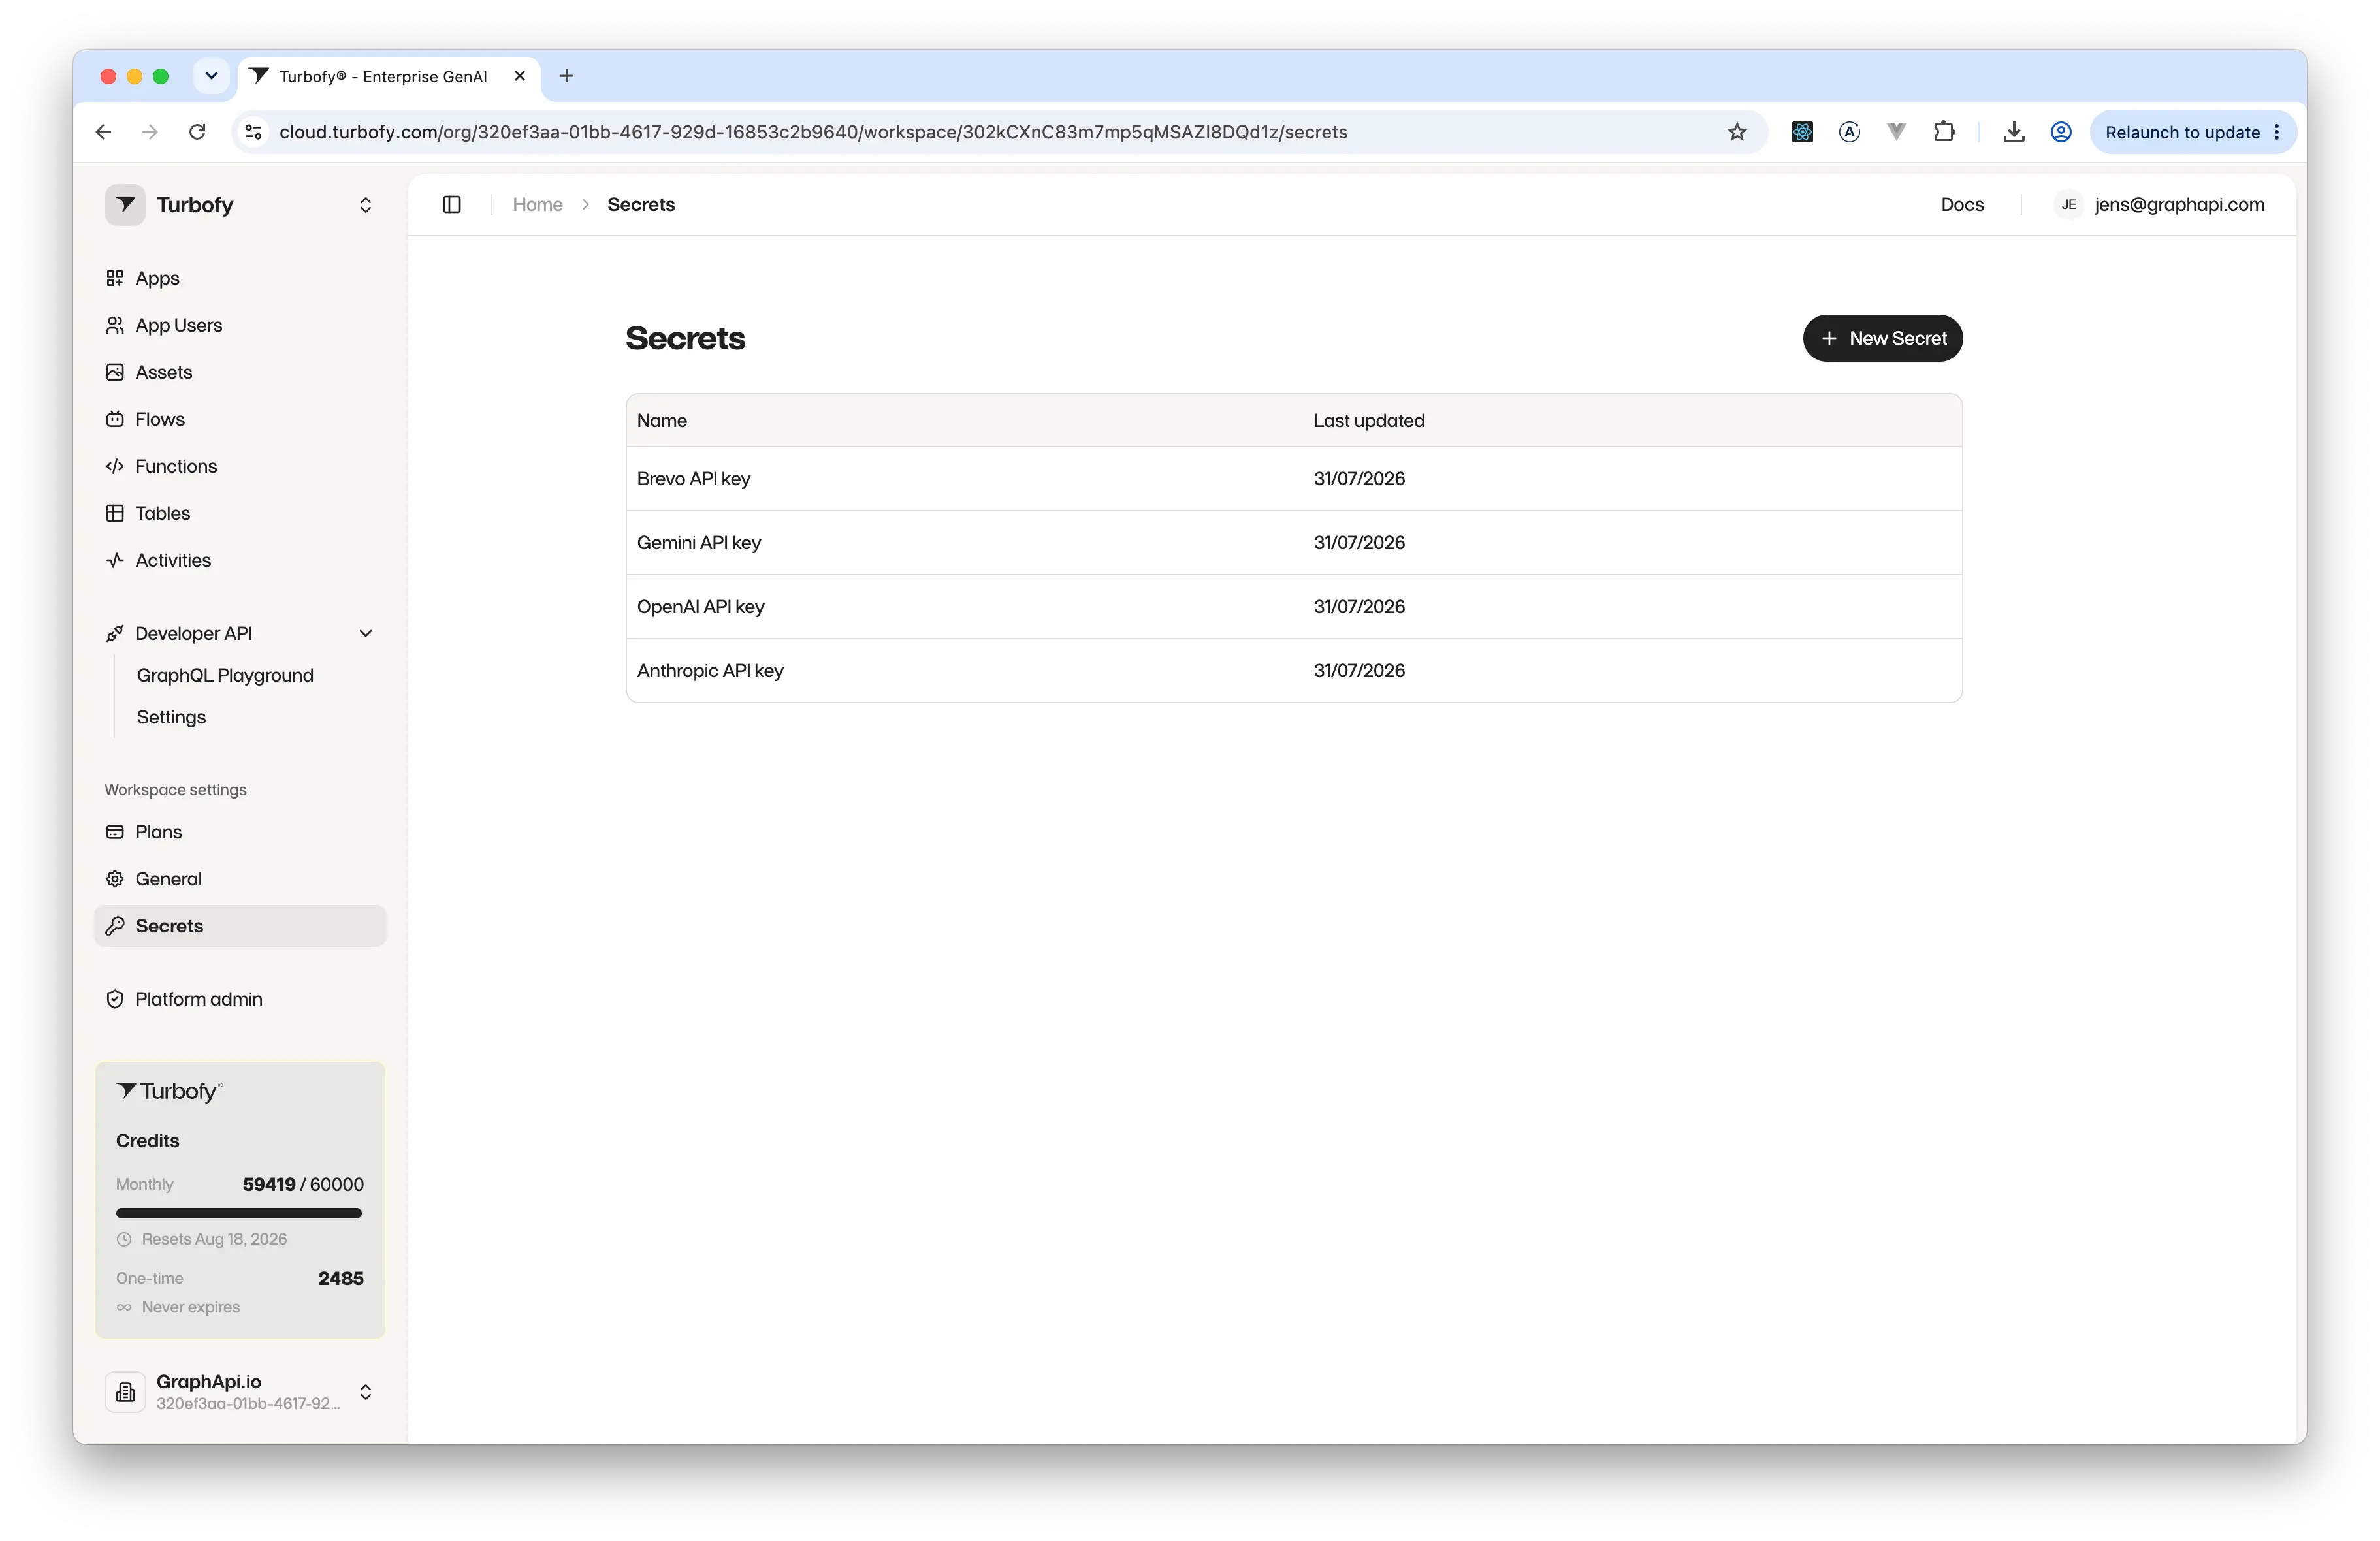
Task: Open a new browser tab
Action: 567,76
